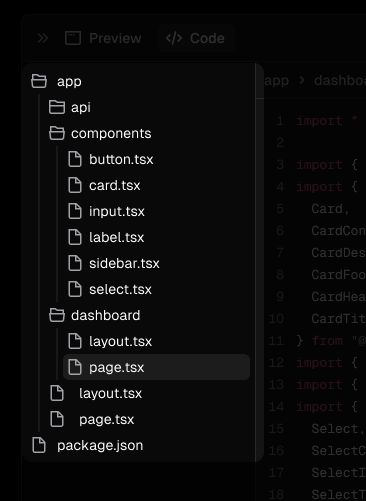Click the app breadcrumb in editor path
Viewport: 366px width, 501px height.
(x=276, y=81)
